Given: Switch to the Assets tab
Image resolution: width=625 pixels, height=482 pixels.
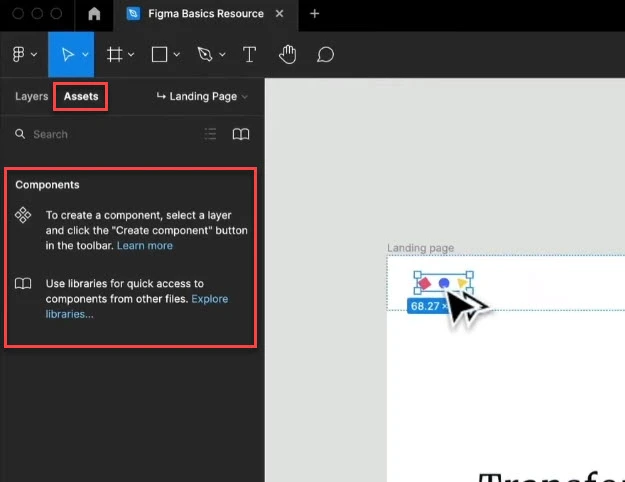Looking at the screenshot, I should coord(81,96).
